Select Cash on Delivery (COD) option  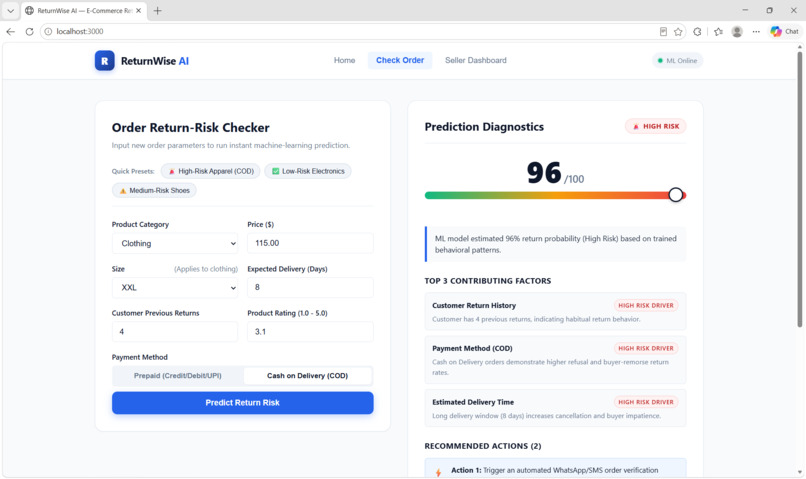tap(307, 376)
